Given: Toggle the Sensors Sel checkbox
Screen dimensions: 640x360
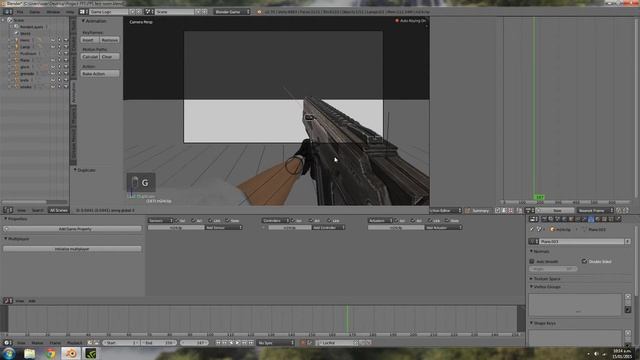Looking at the screenshot, I should point(178,221).
